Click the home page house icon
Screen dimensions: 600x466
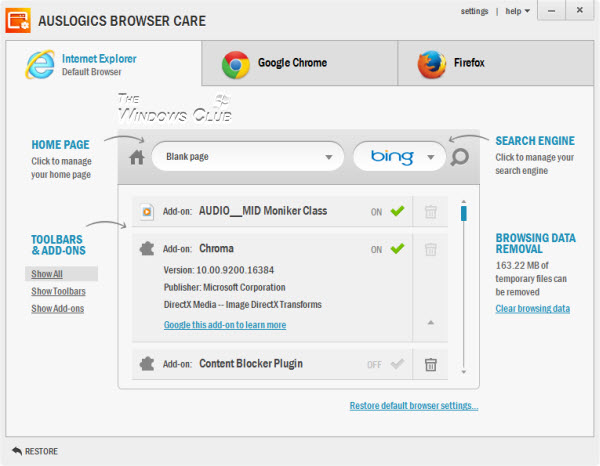click(x=137, y=157)
